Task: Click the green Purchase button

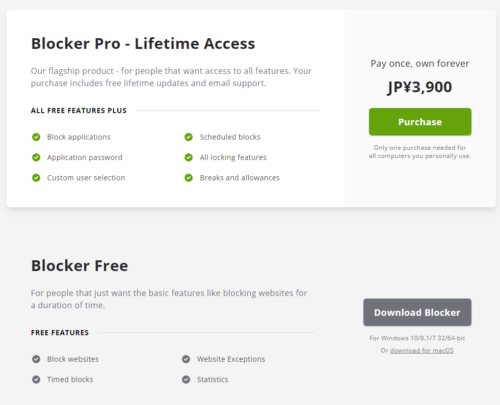Action: tap(420, 122)
